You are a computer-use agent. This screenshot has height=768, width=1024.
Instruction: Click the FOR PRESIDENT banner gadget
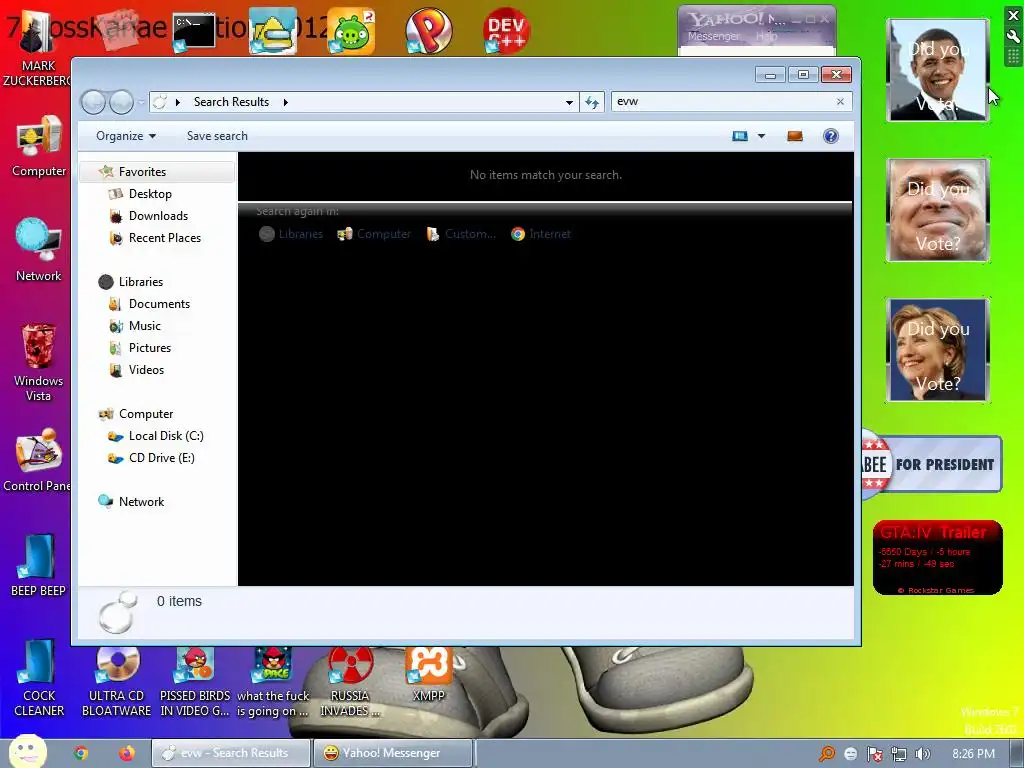point(931,464)
